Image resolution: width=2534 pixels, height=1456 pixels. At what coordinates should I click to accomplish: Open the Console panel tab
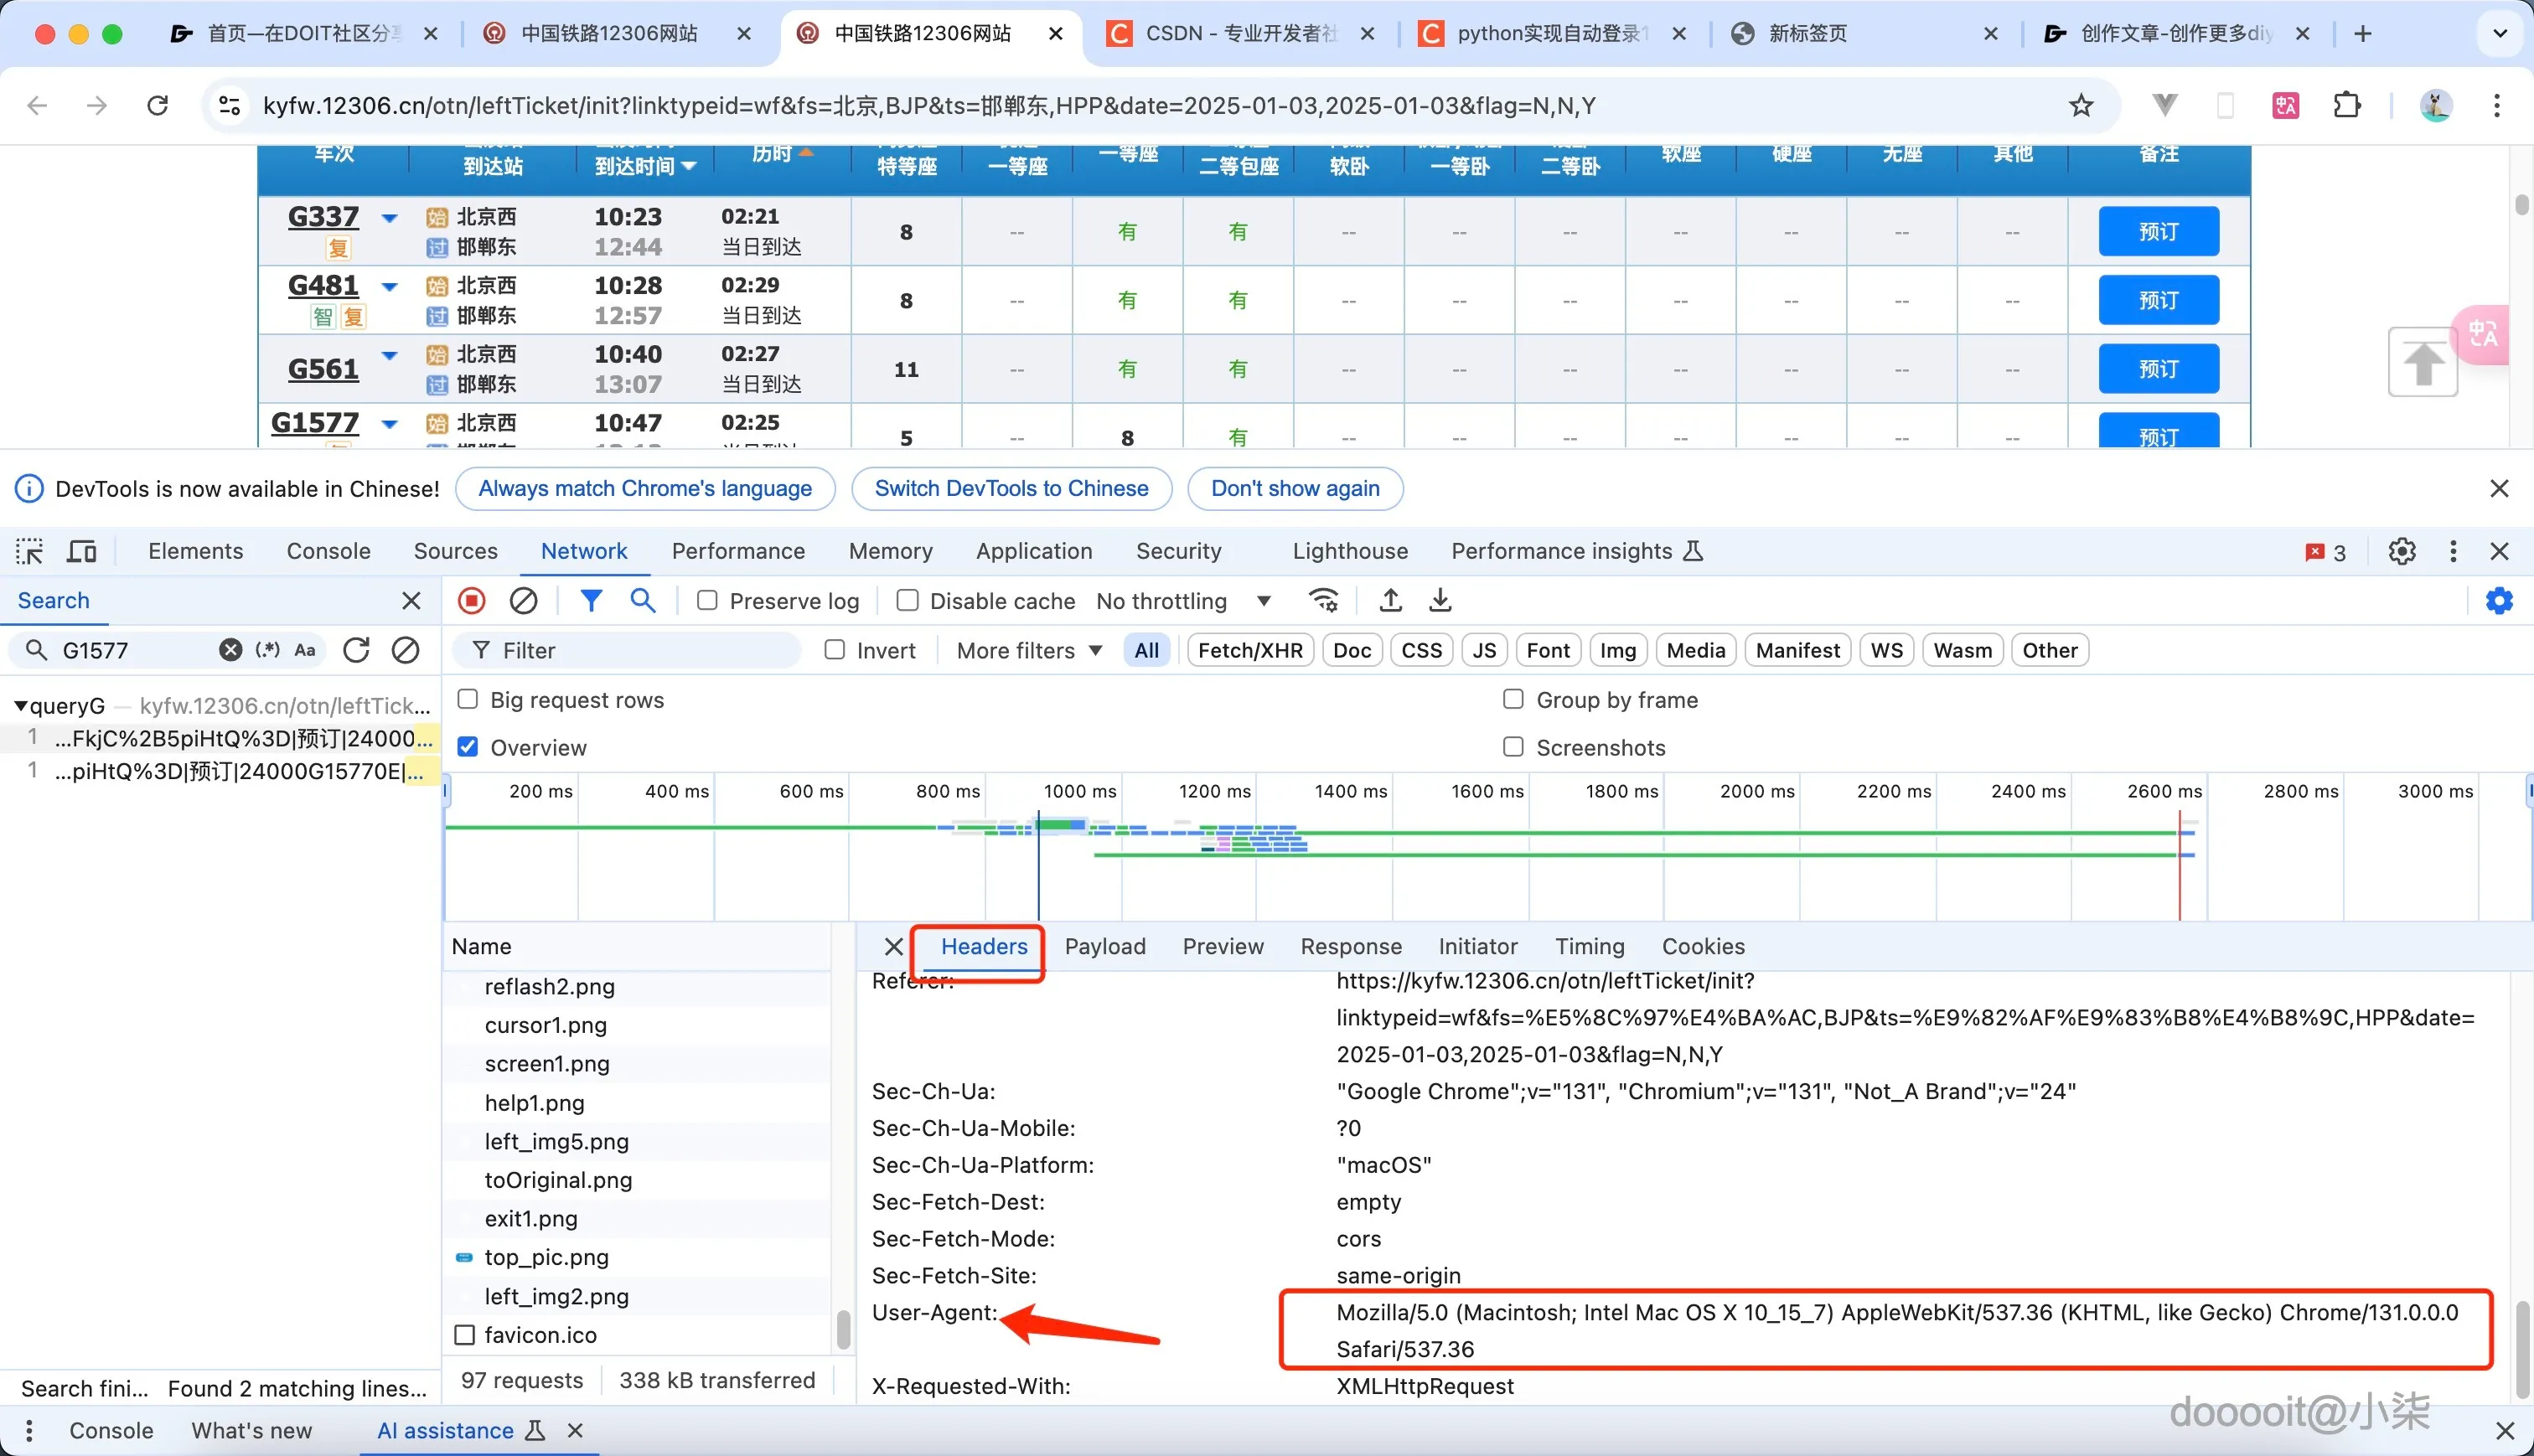click(328, 551)
